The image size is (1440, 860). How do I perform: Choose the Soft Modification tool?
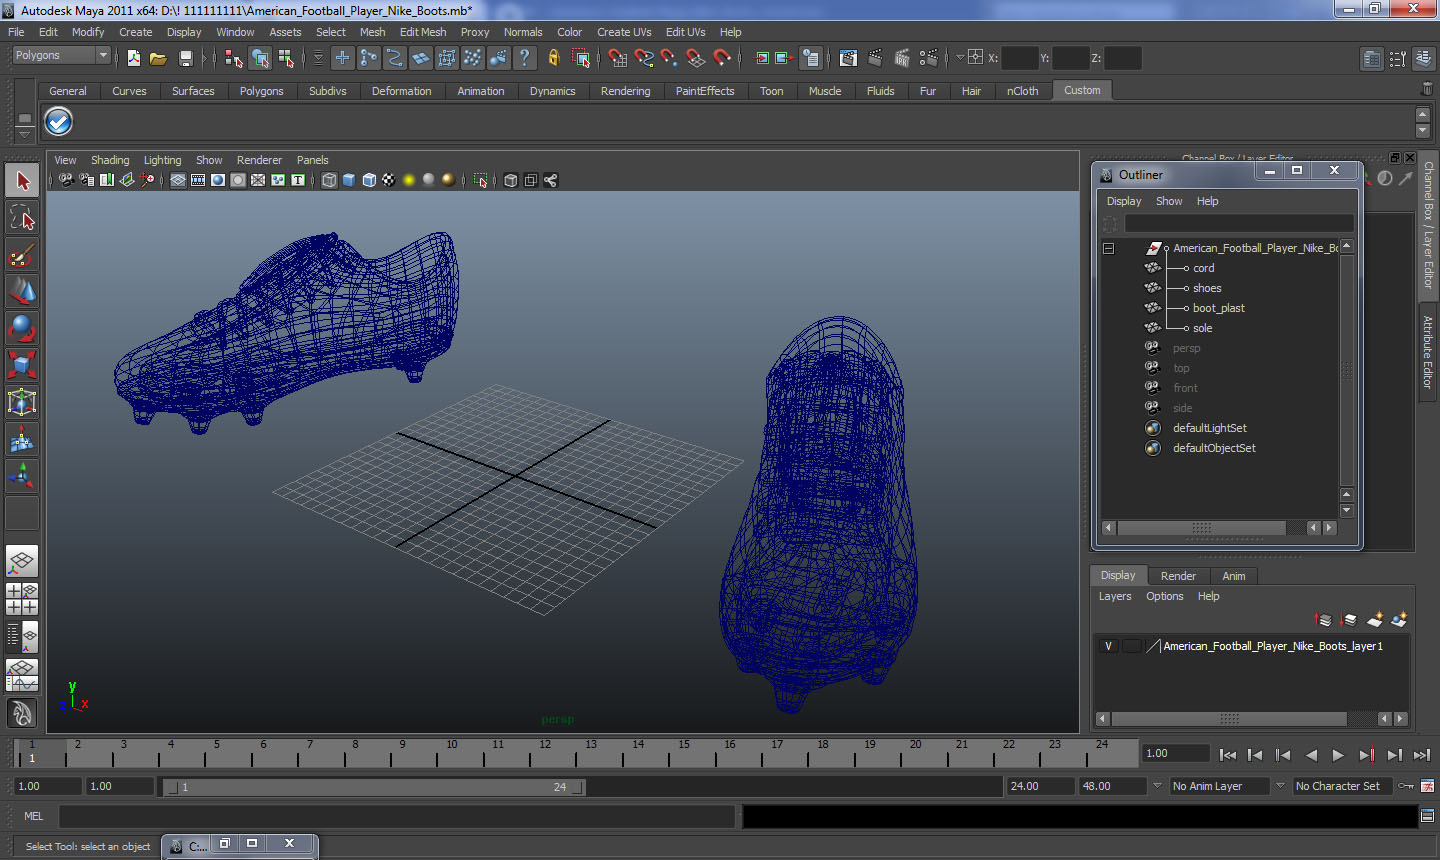22,439
